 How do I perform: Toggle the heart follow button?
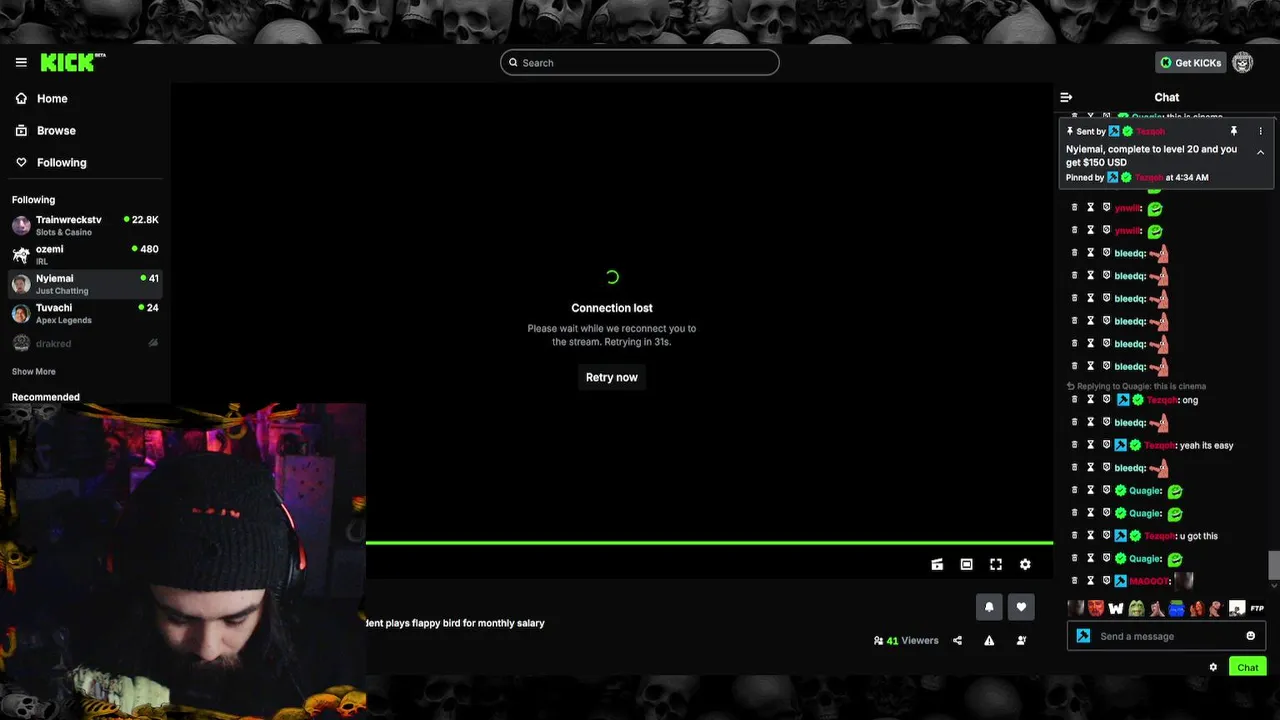click(1021, 606)
